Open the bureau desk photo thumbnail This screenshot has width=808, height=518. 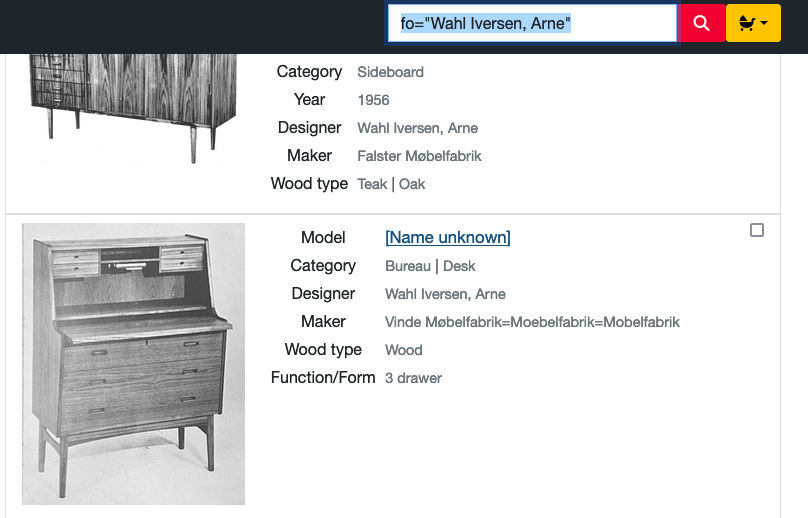(x=133, y=363)
